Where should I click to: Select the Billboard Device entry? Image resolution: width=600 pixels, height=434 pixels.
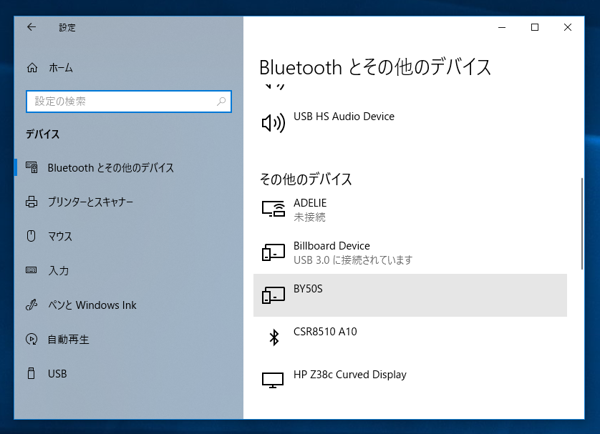point(410,253)
